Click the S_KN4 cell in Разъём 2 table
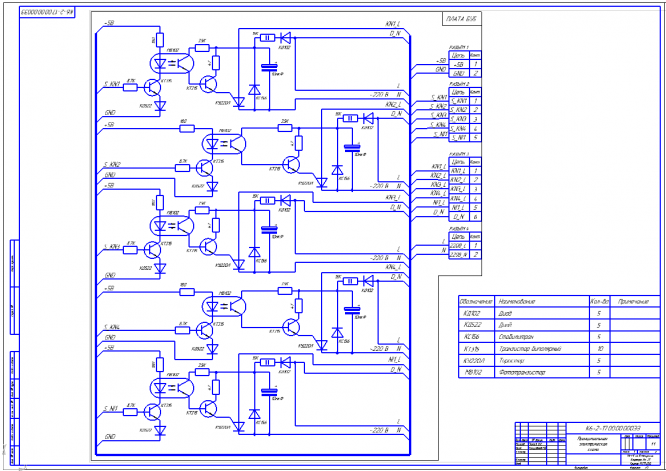This screenshot has height=471, width=666. pyautogui.click(x=459, y=128)
